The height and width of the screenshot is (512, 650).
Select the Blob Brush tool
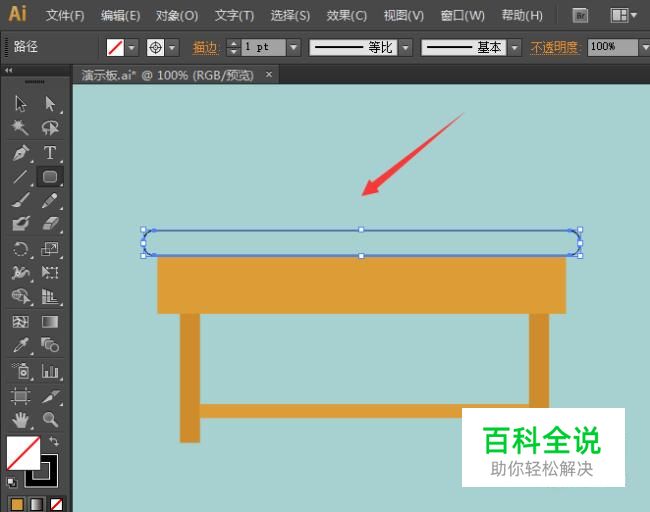[x=20, y=224]
